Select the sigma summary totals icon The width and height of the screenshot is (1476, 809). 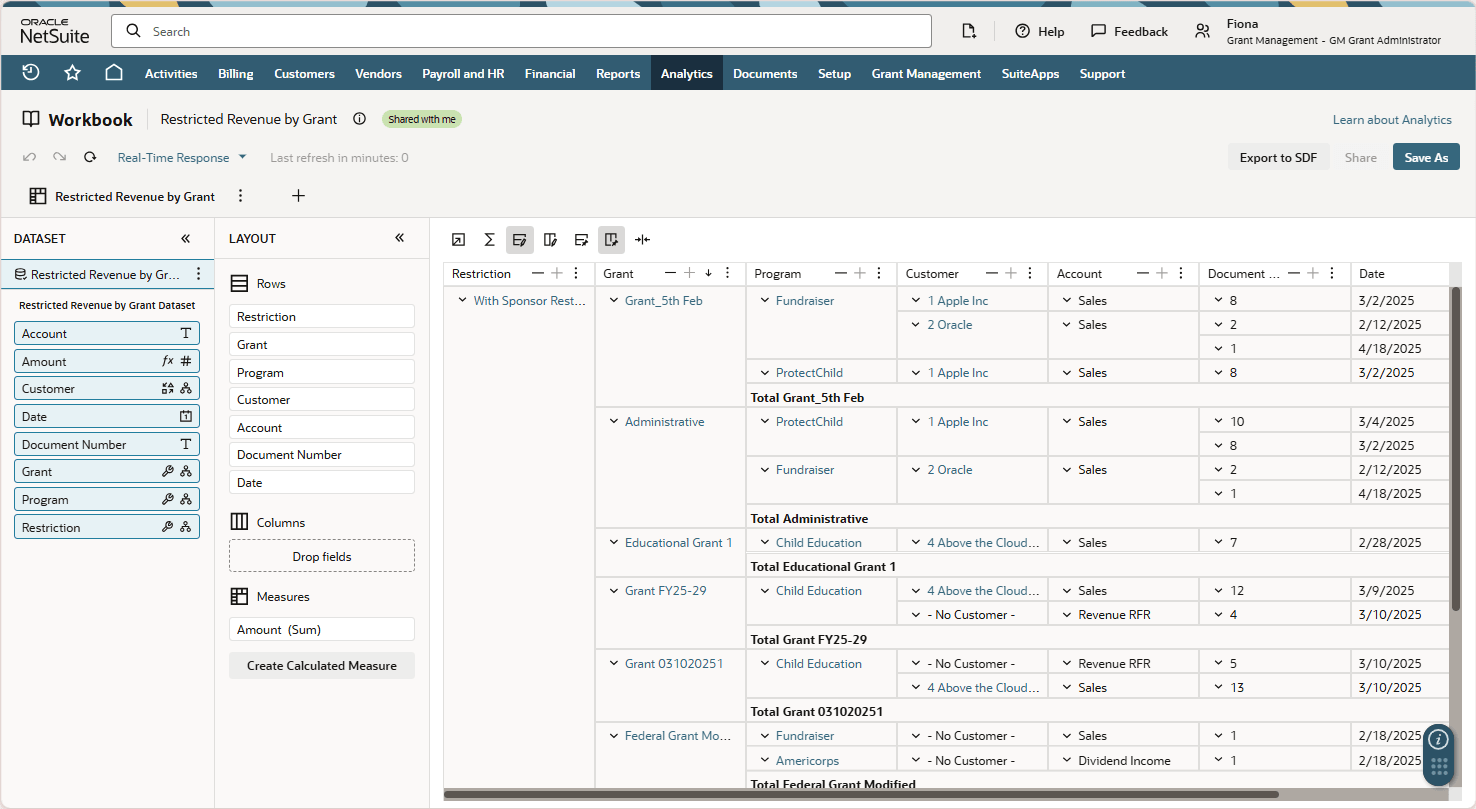(x=489, y=239)
